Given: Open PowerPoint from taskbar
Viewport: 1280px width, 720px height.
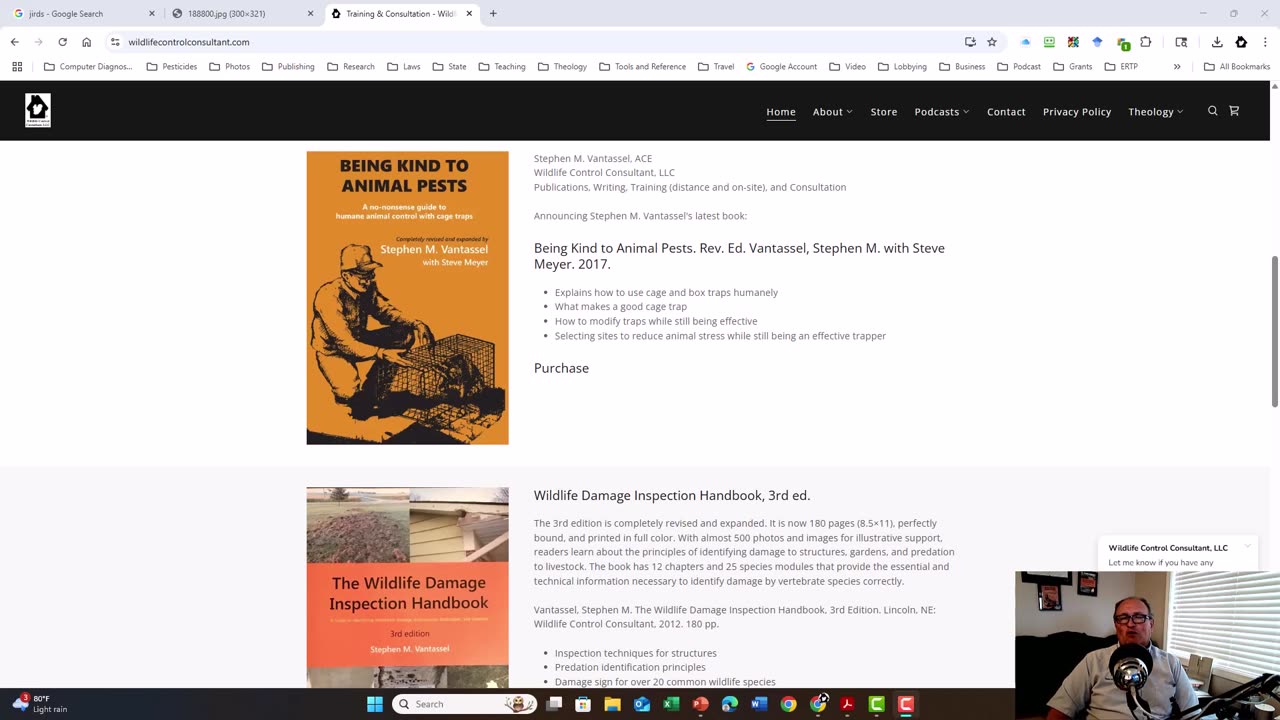Looking at the screenshot, I should [700, 704].
